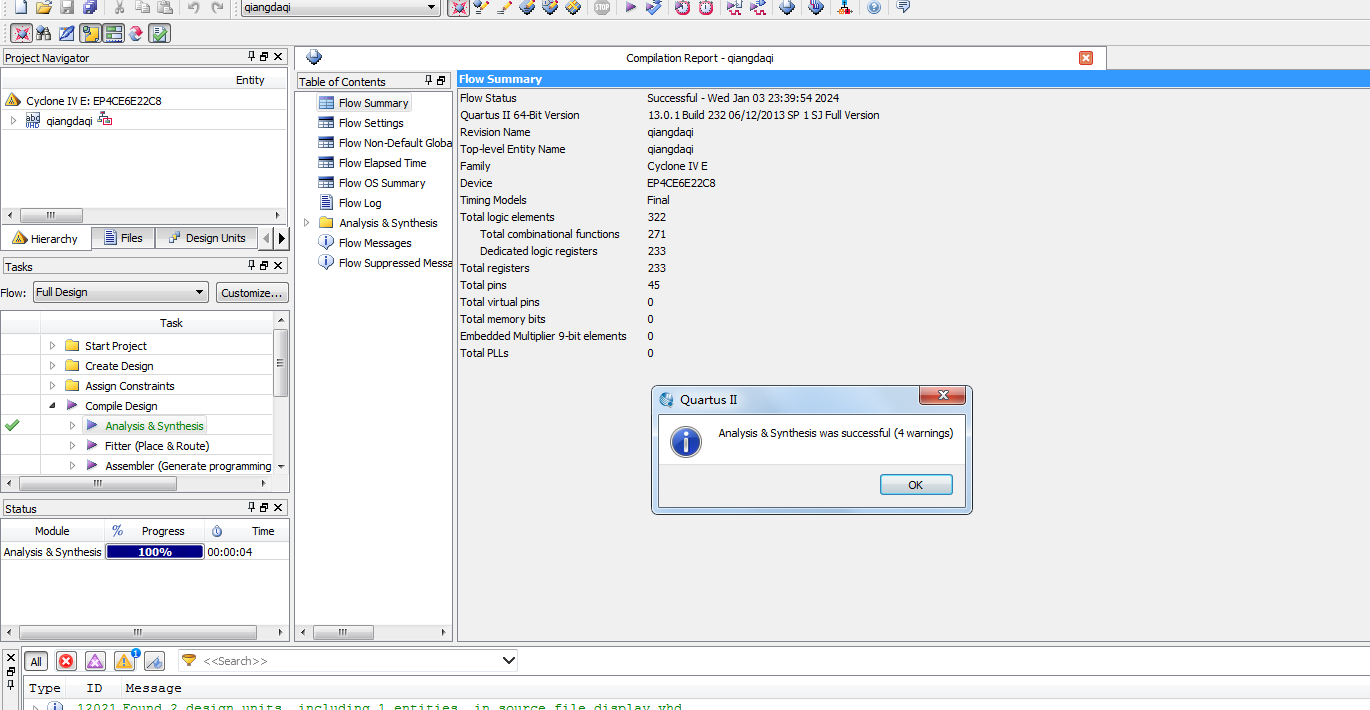Filter messages by Error icon
The image size is (1370, 710).
click(x=66, y=661)
